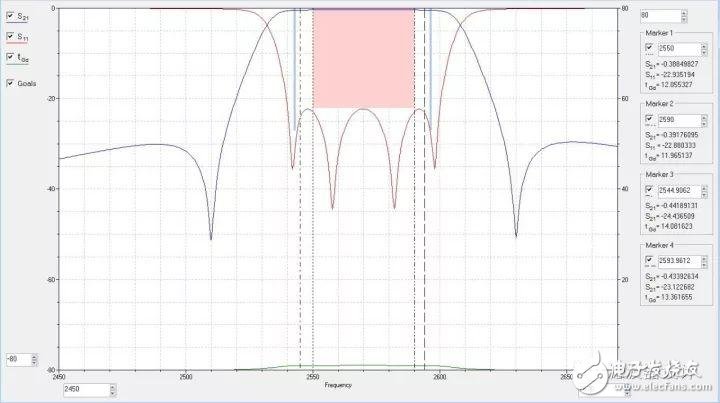Toggle Marker 4 checkbox
This screenshot has width=720, height=403.
pos(647,255)
